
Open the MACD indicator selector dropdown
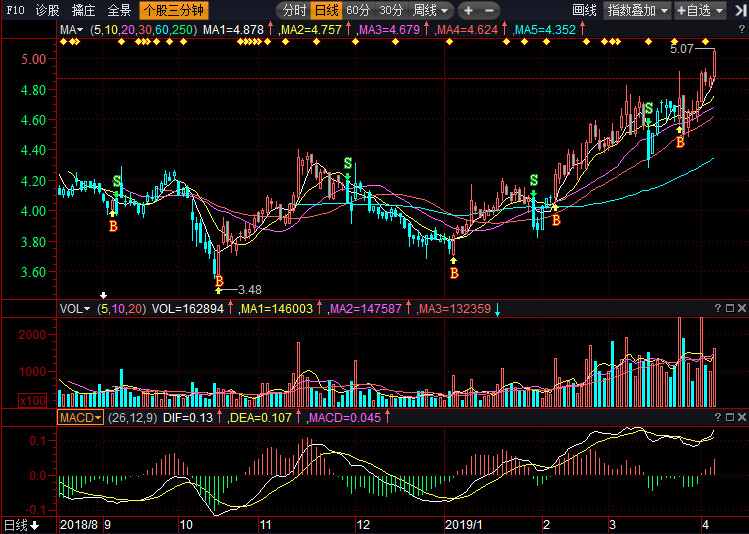coord(80,417)
